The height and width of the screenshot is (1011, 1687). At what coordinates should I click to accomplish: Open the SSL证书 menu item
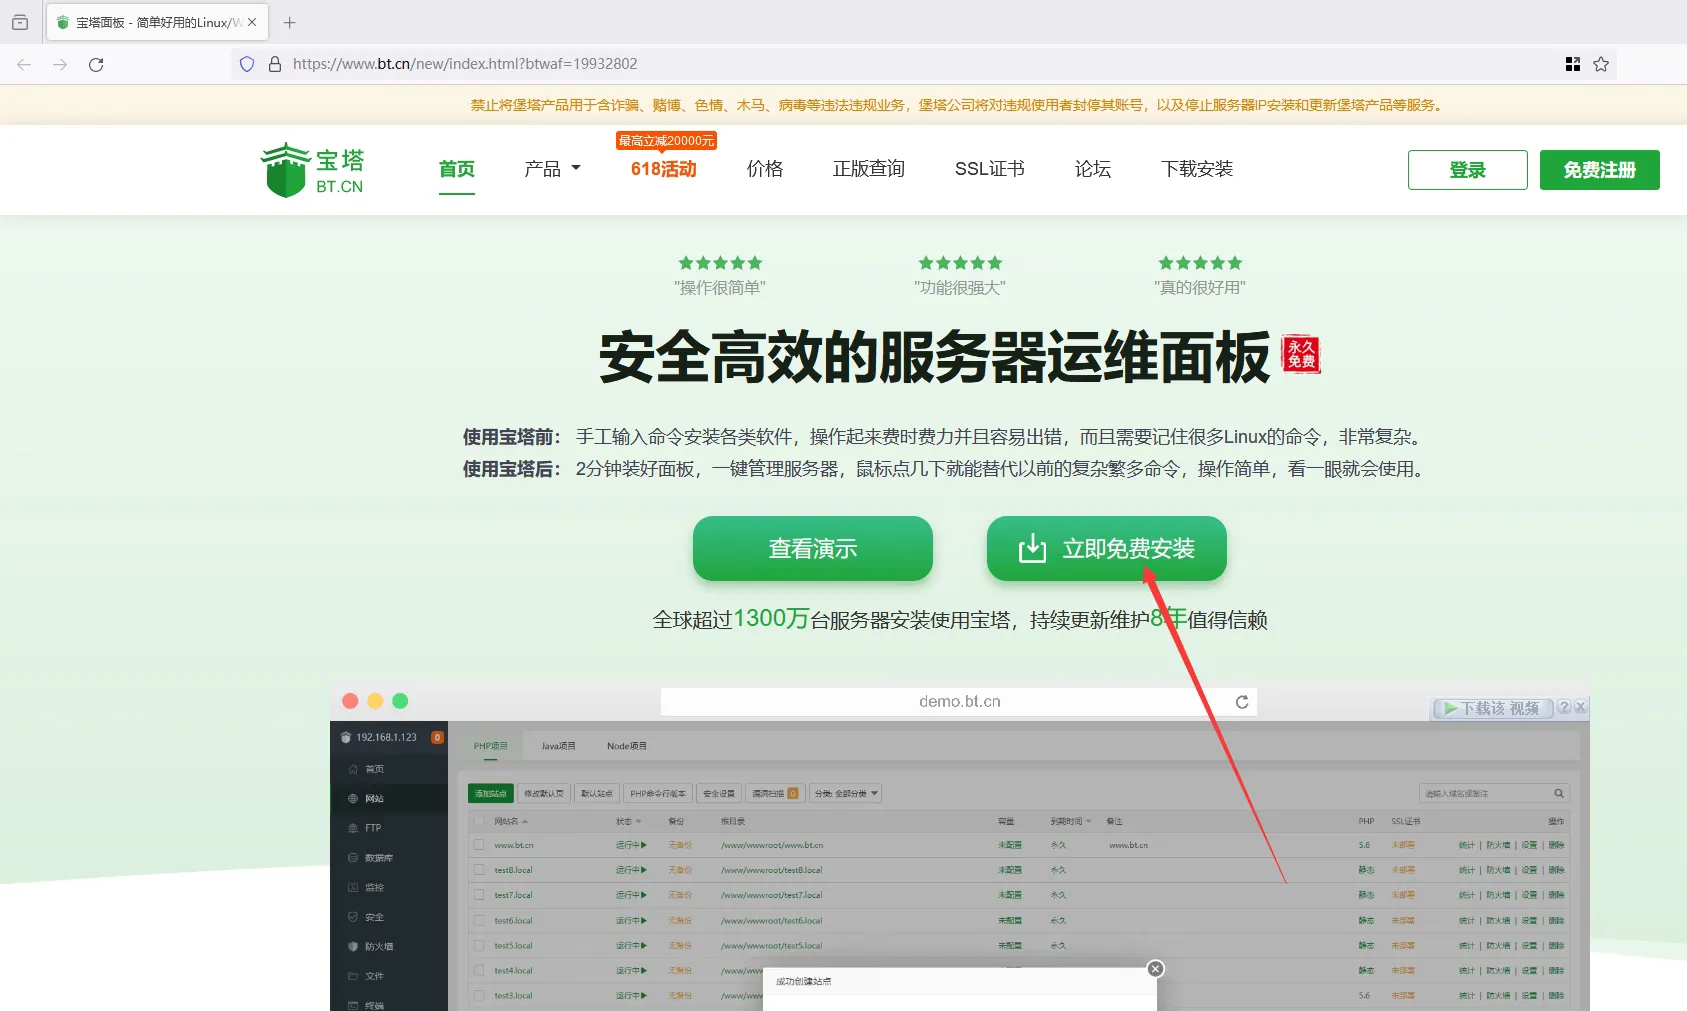click(989, 169)
